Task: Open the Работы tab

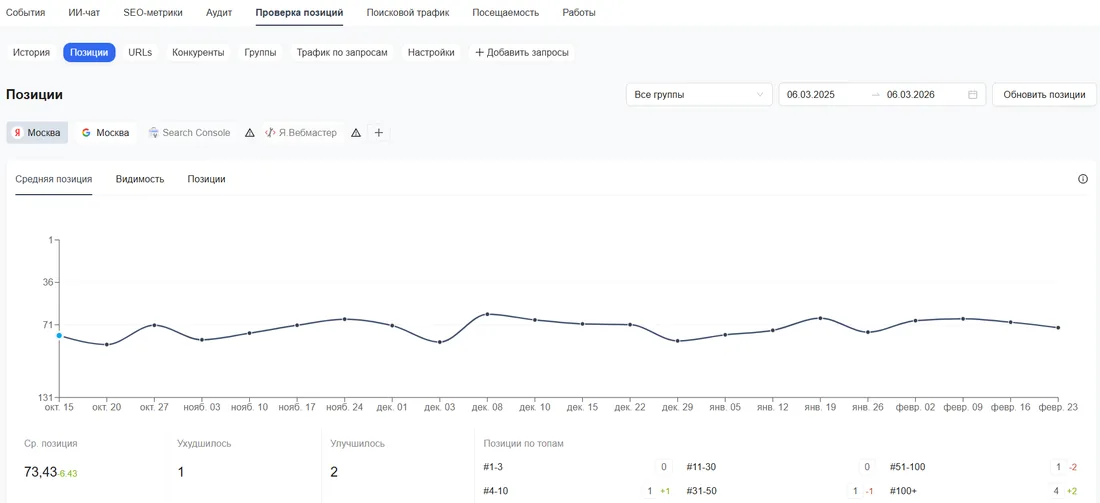Action: (579, 13)
